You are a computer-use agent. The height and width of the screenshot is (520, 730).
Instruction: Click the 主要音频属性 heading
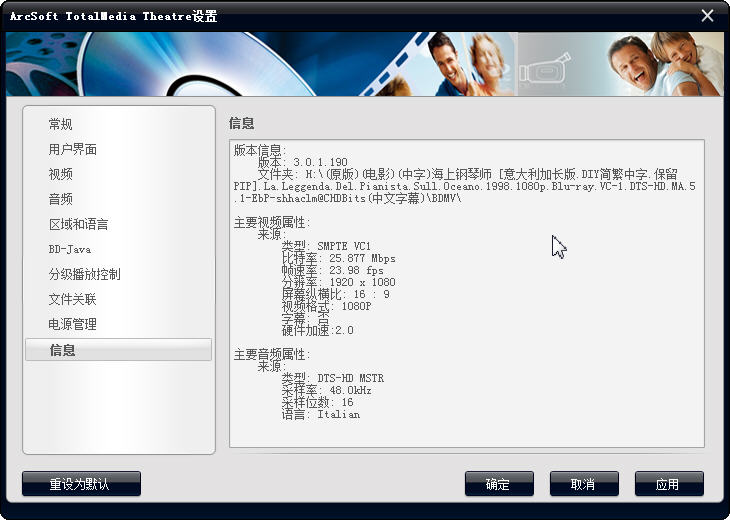click(271, 355)
